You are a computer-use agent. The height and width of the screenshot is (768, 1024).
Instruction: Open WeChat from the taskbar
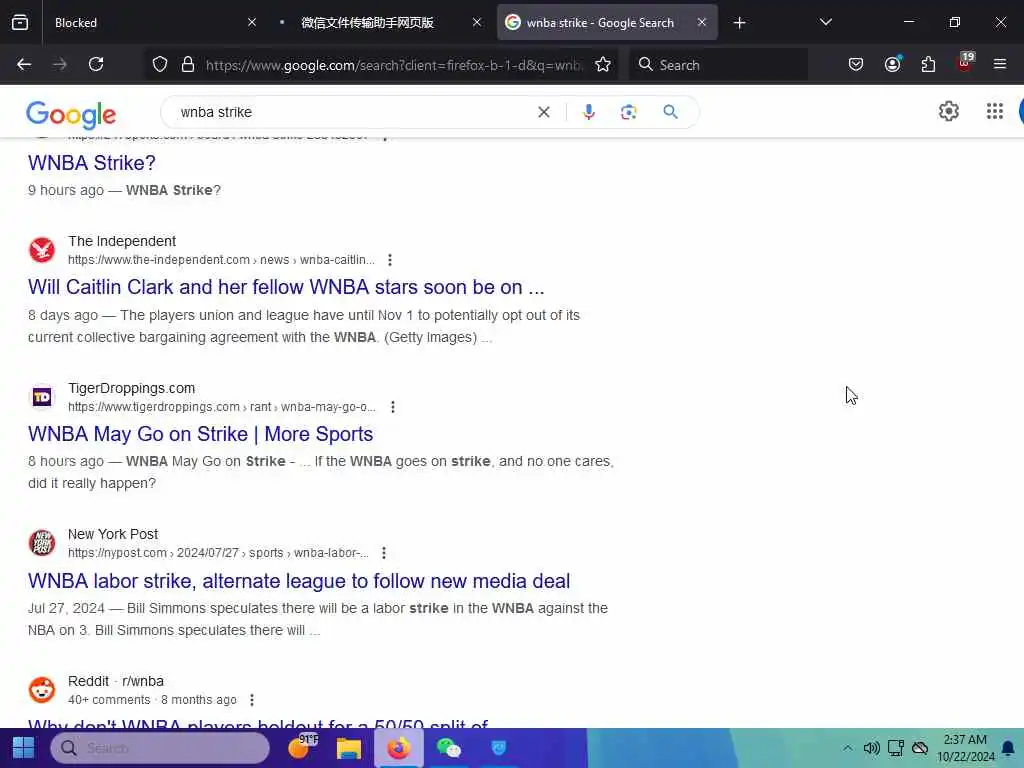449,748
